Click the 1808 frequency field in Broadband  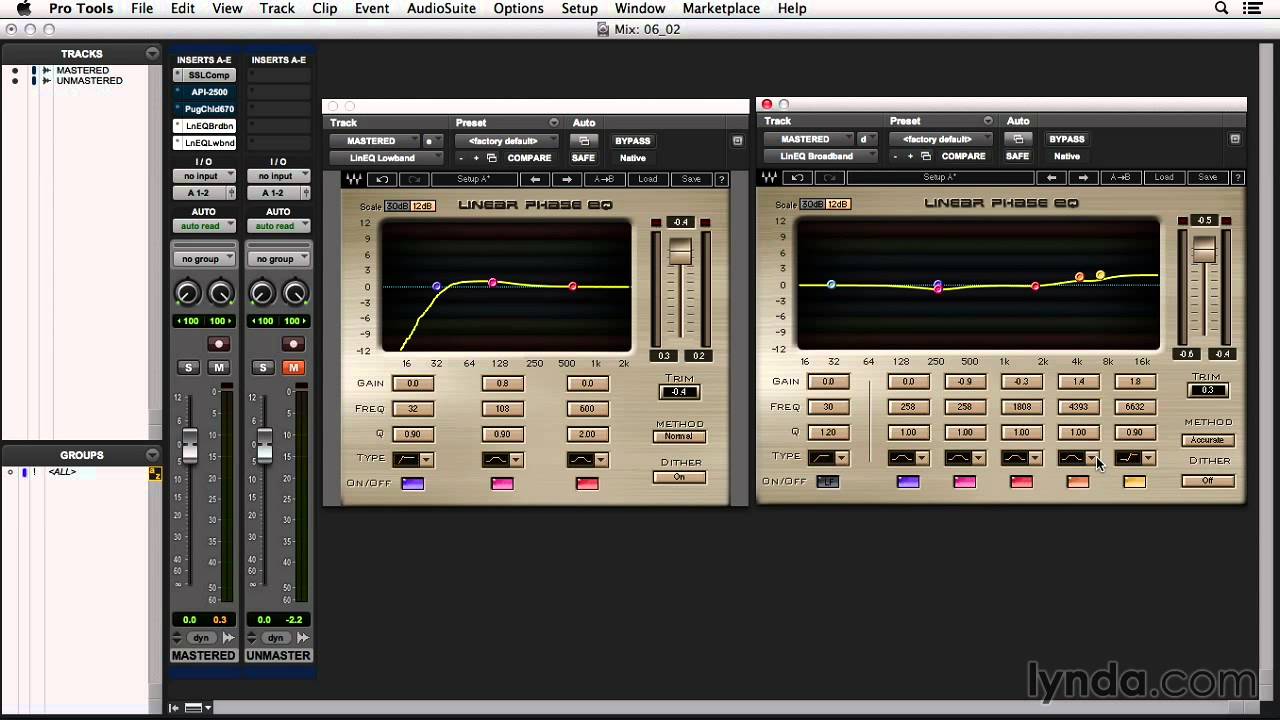click(x=1021, y=407)
